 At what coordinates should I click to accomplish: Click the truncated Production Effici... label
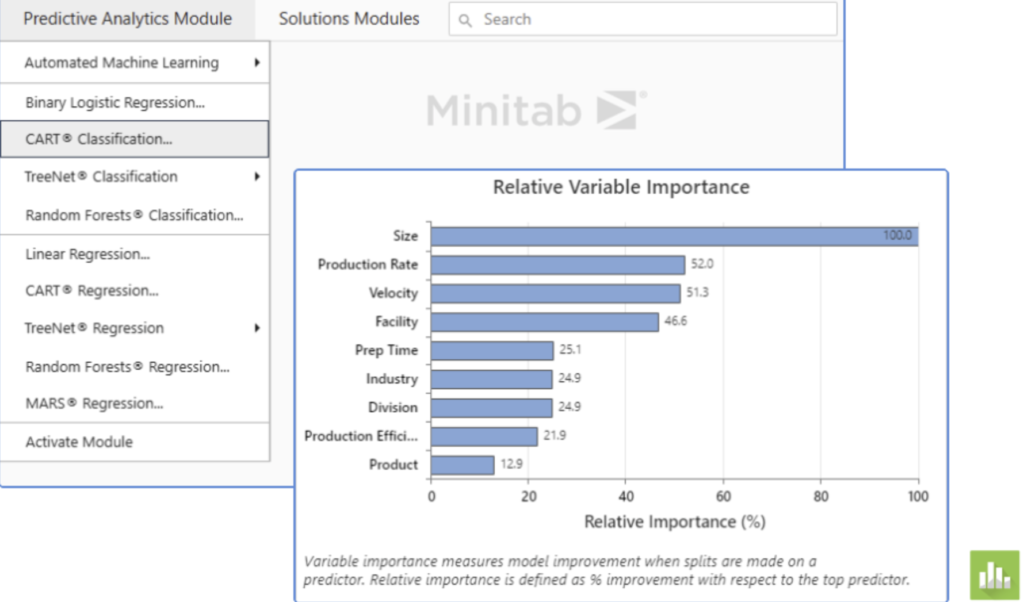(x=361, y=436)
